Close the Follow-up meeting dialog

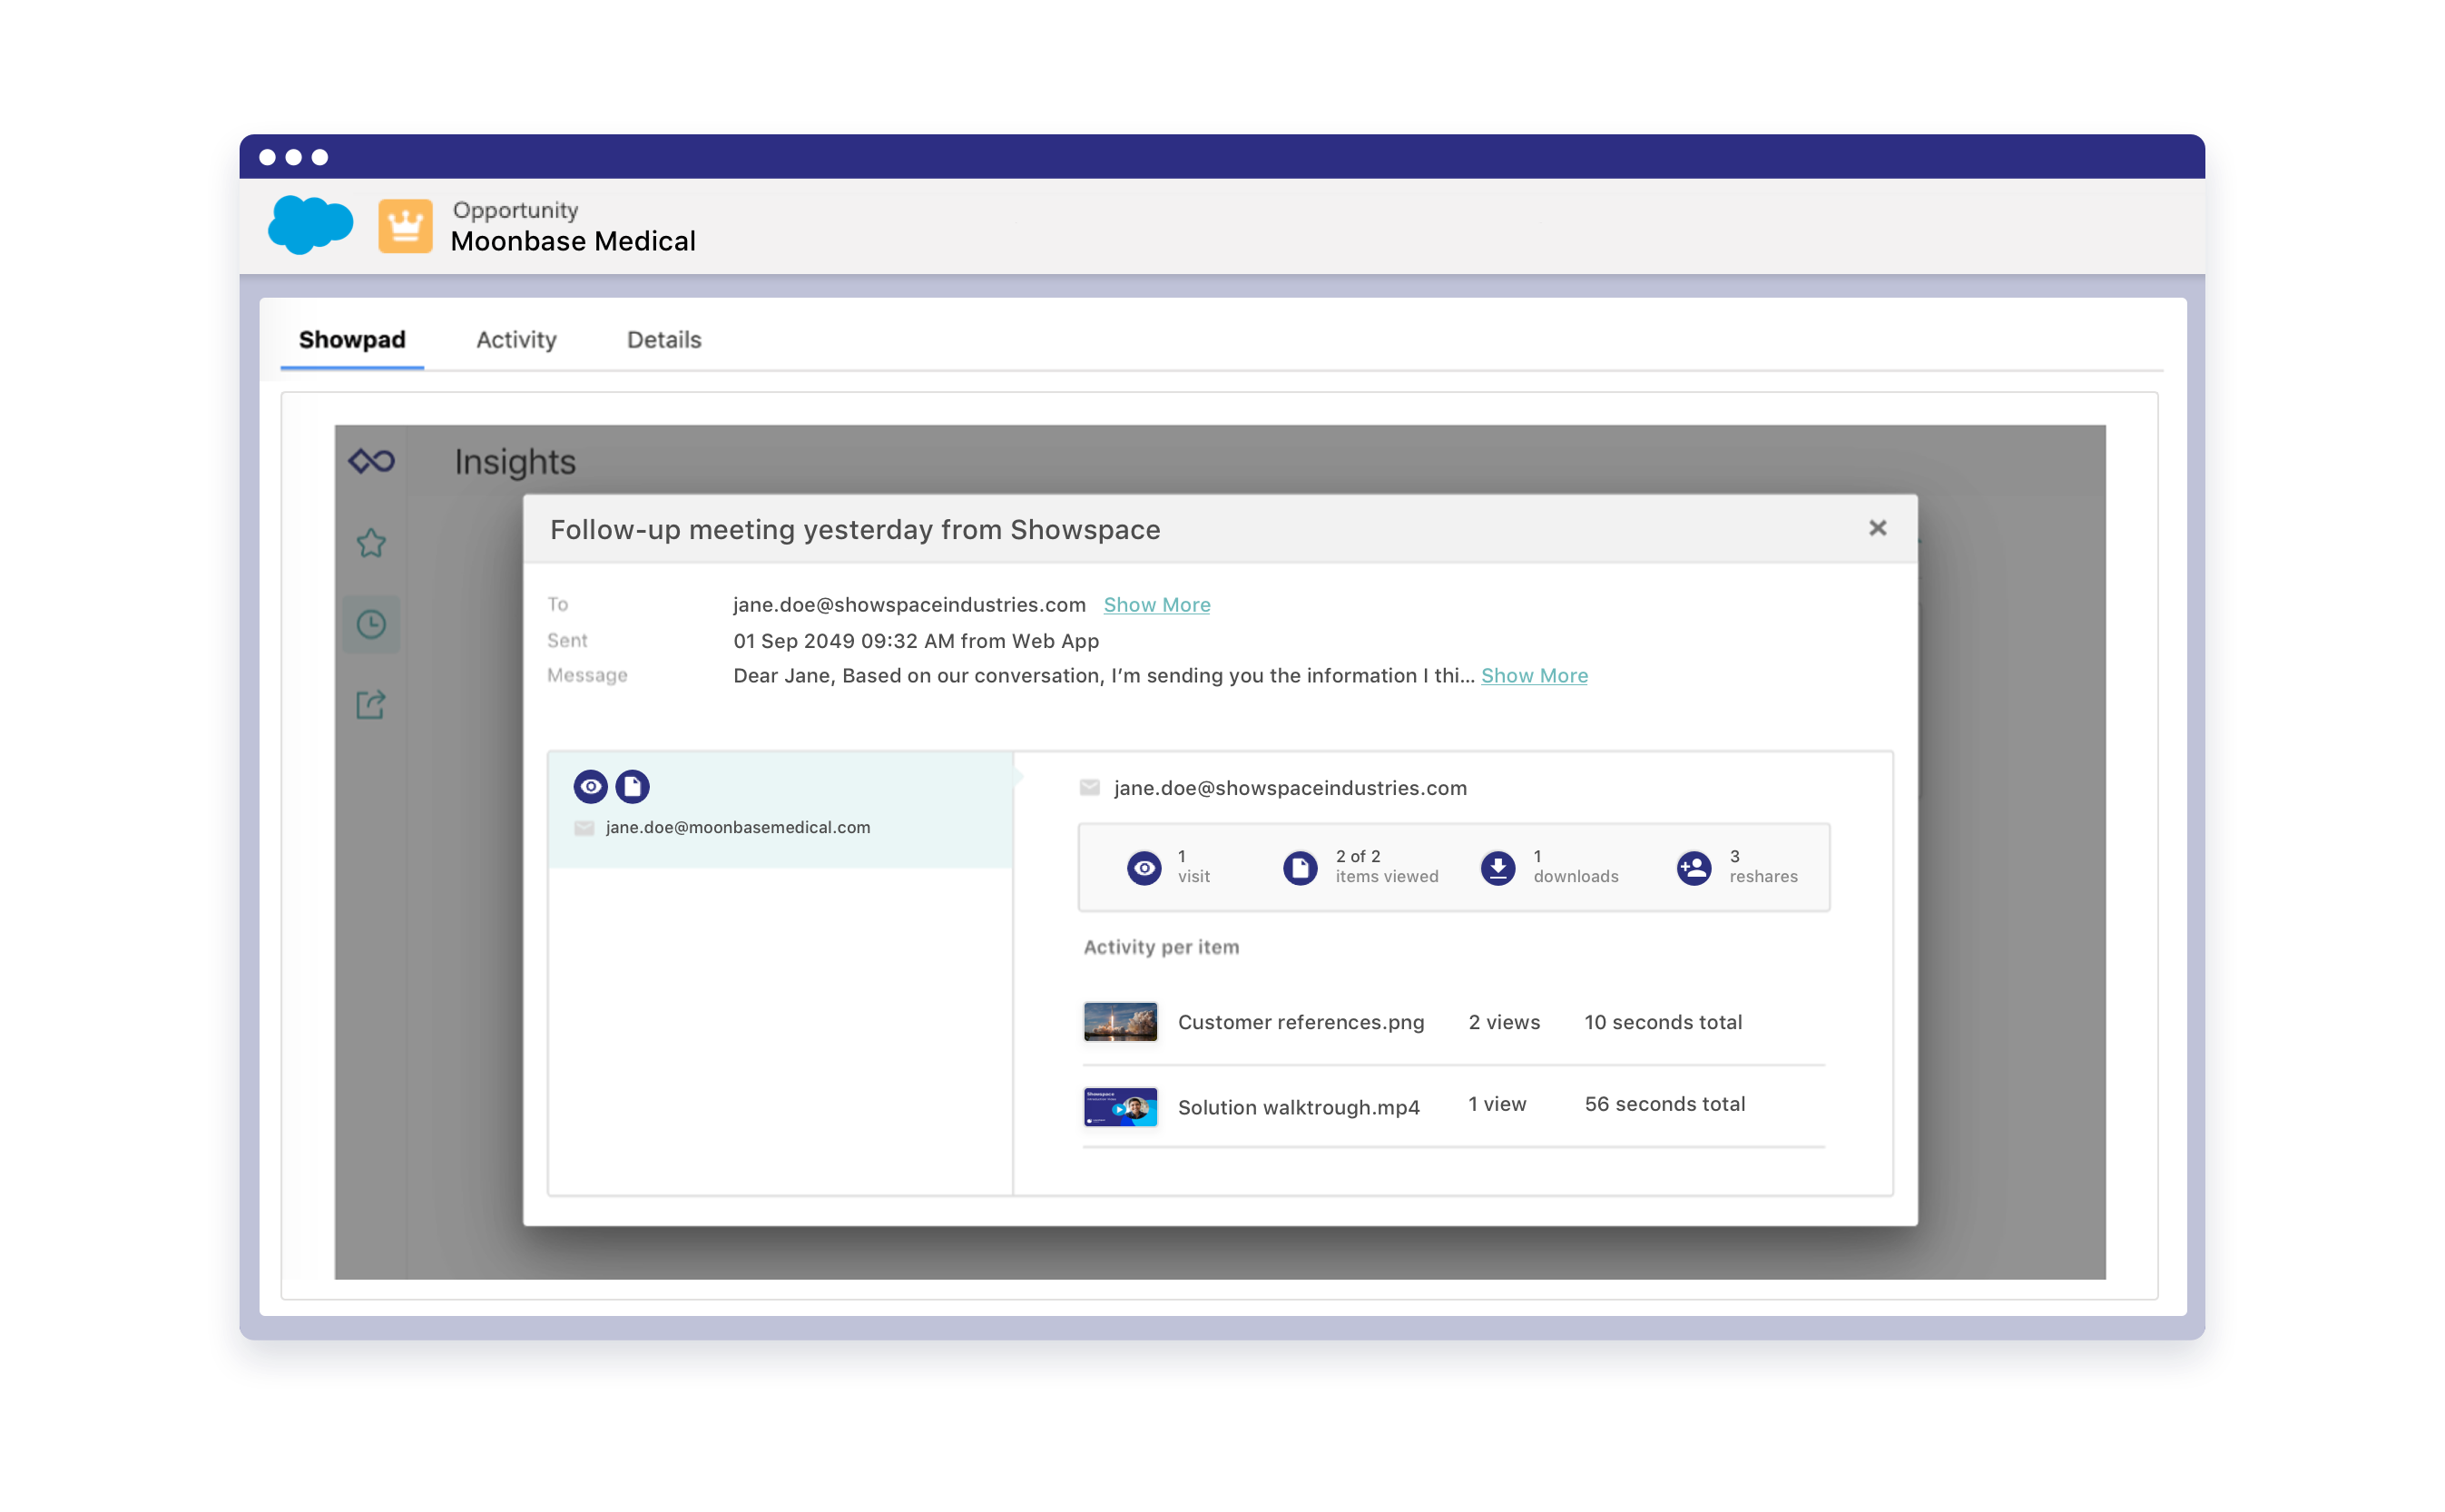pyautogui.click(x=1877, y=528)
